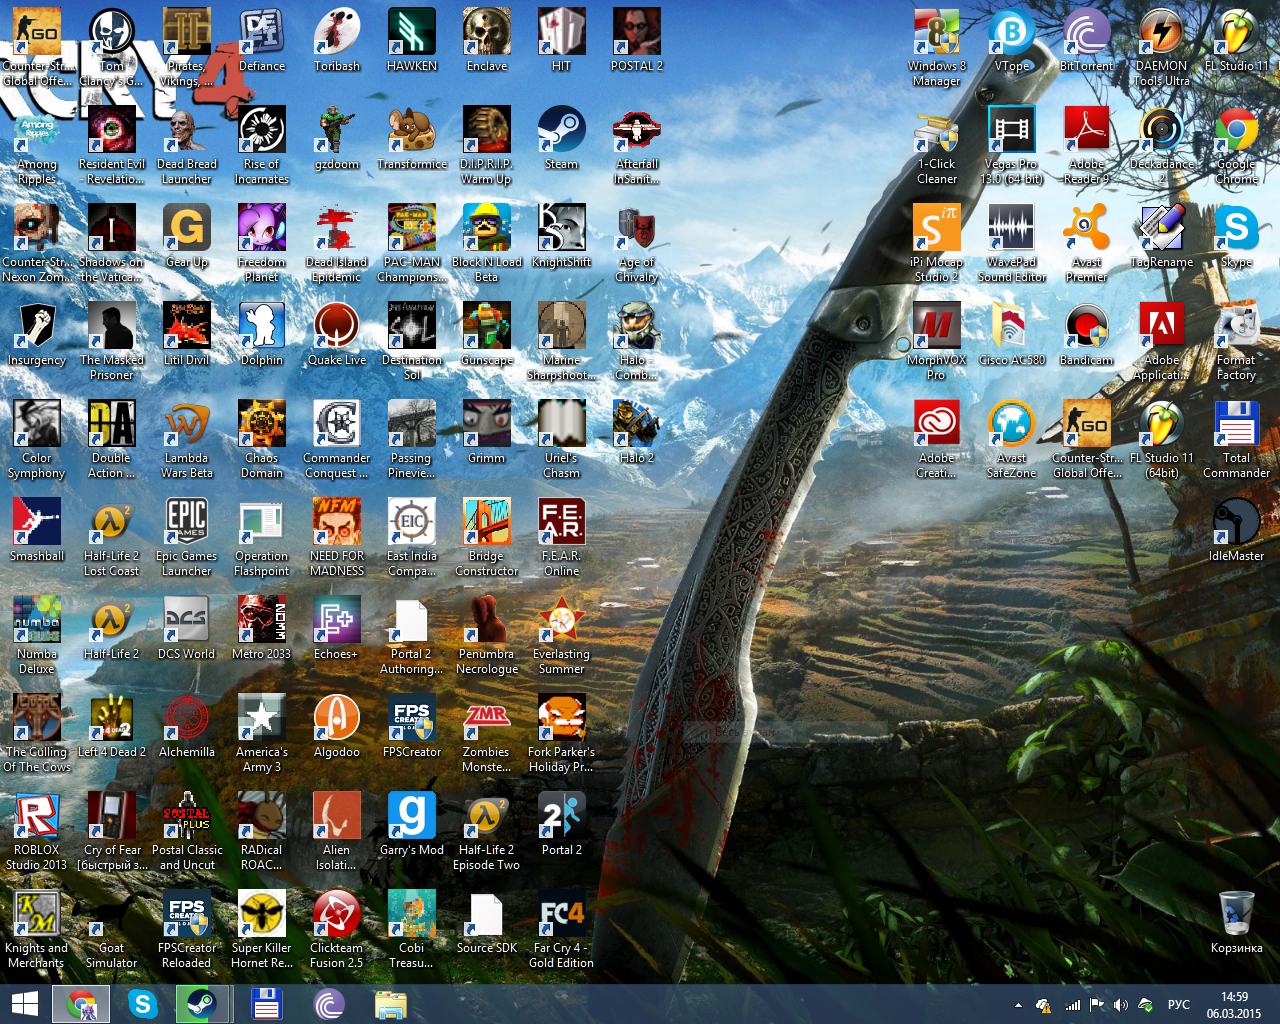Open Total Commander from the taskbar
The image size is (1280, 1024).
[x=266, y=1004]
